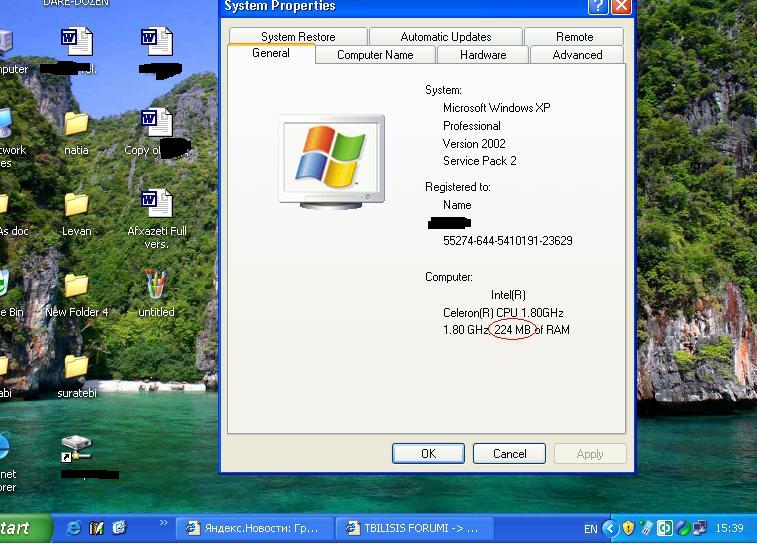
Task: Open the Advanced tab
Action: click(x=577, y=55)
